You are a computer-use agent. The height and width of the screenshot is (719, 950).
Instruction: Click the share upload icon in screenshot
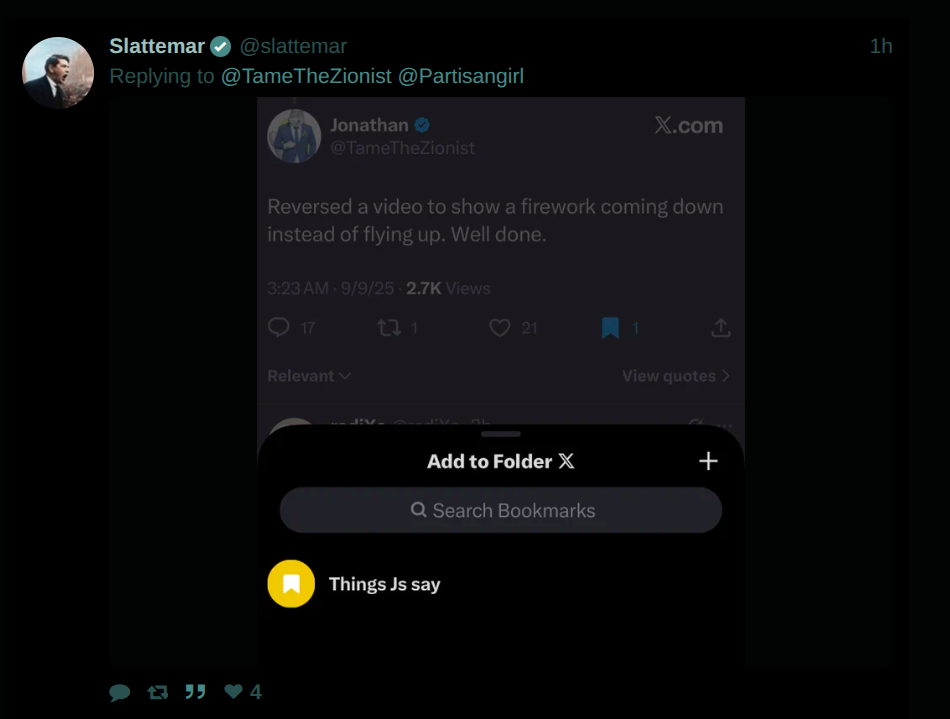(x=720, y=328)
